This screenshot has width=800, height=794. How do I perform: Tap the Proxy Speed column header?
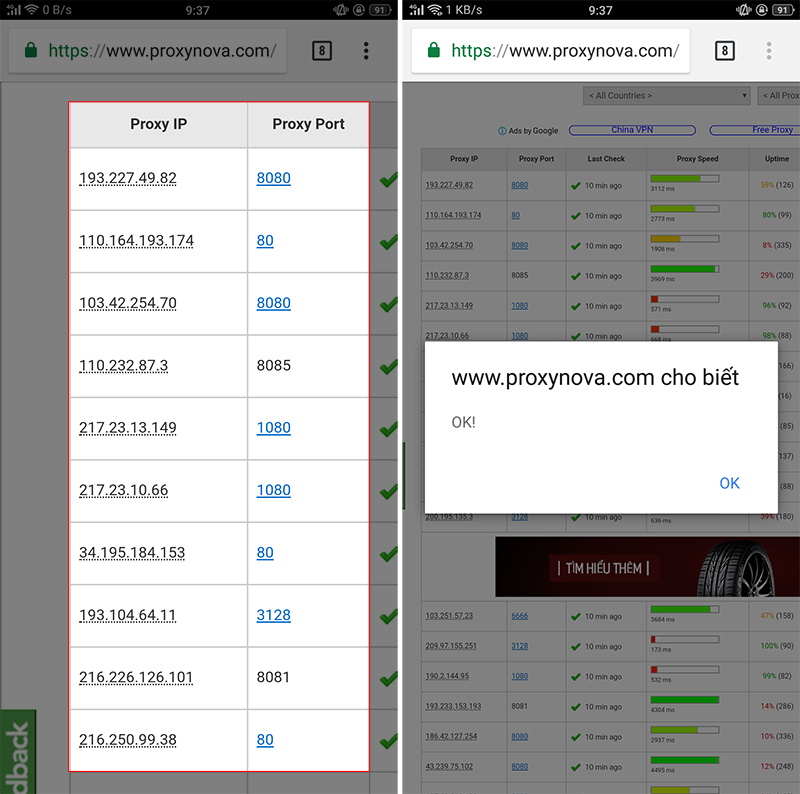click(x=697, y=159)
